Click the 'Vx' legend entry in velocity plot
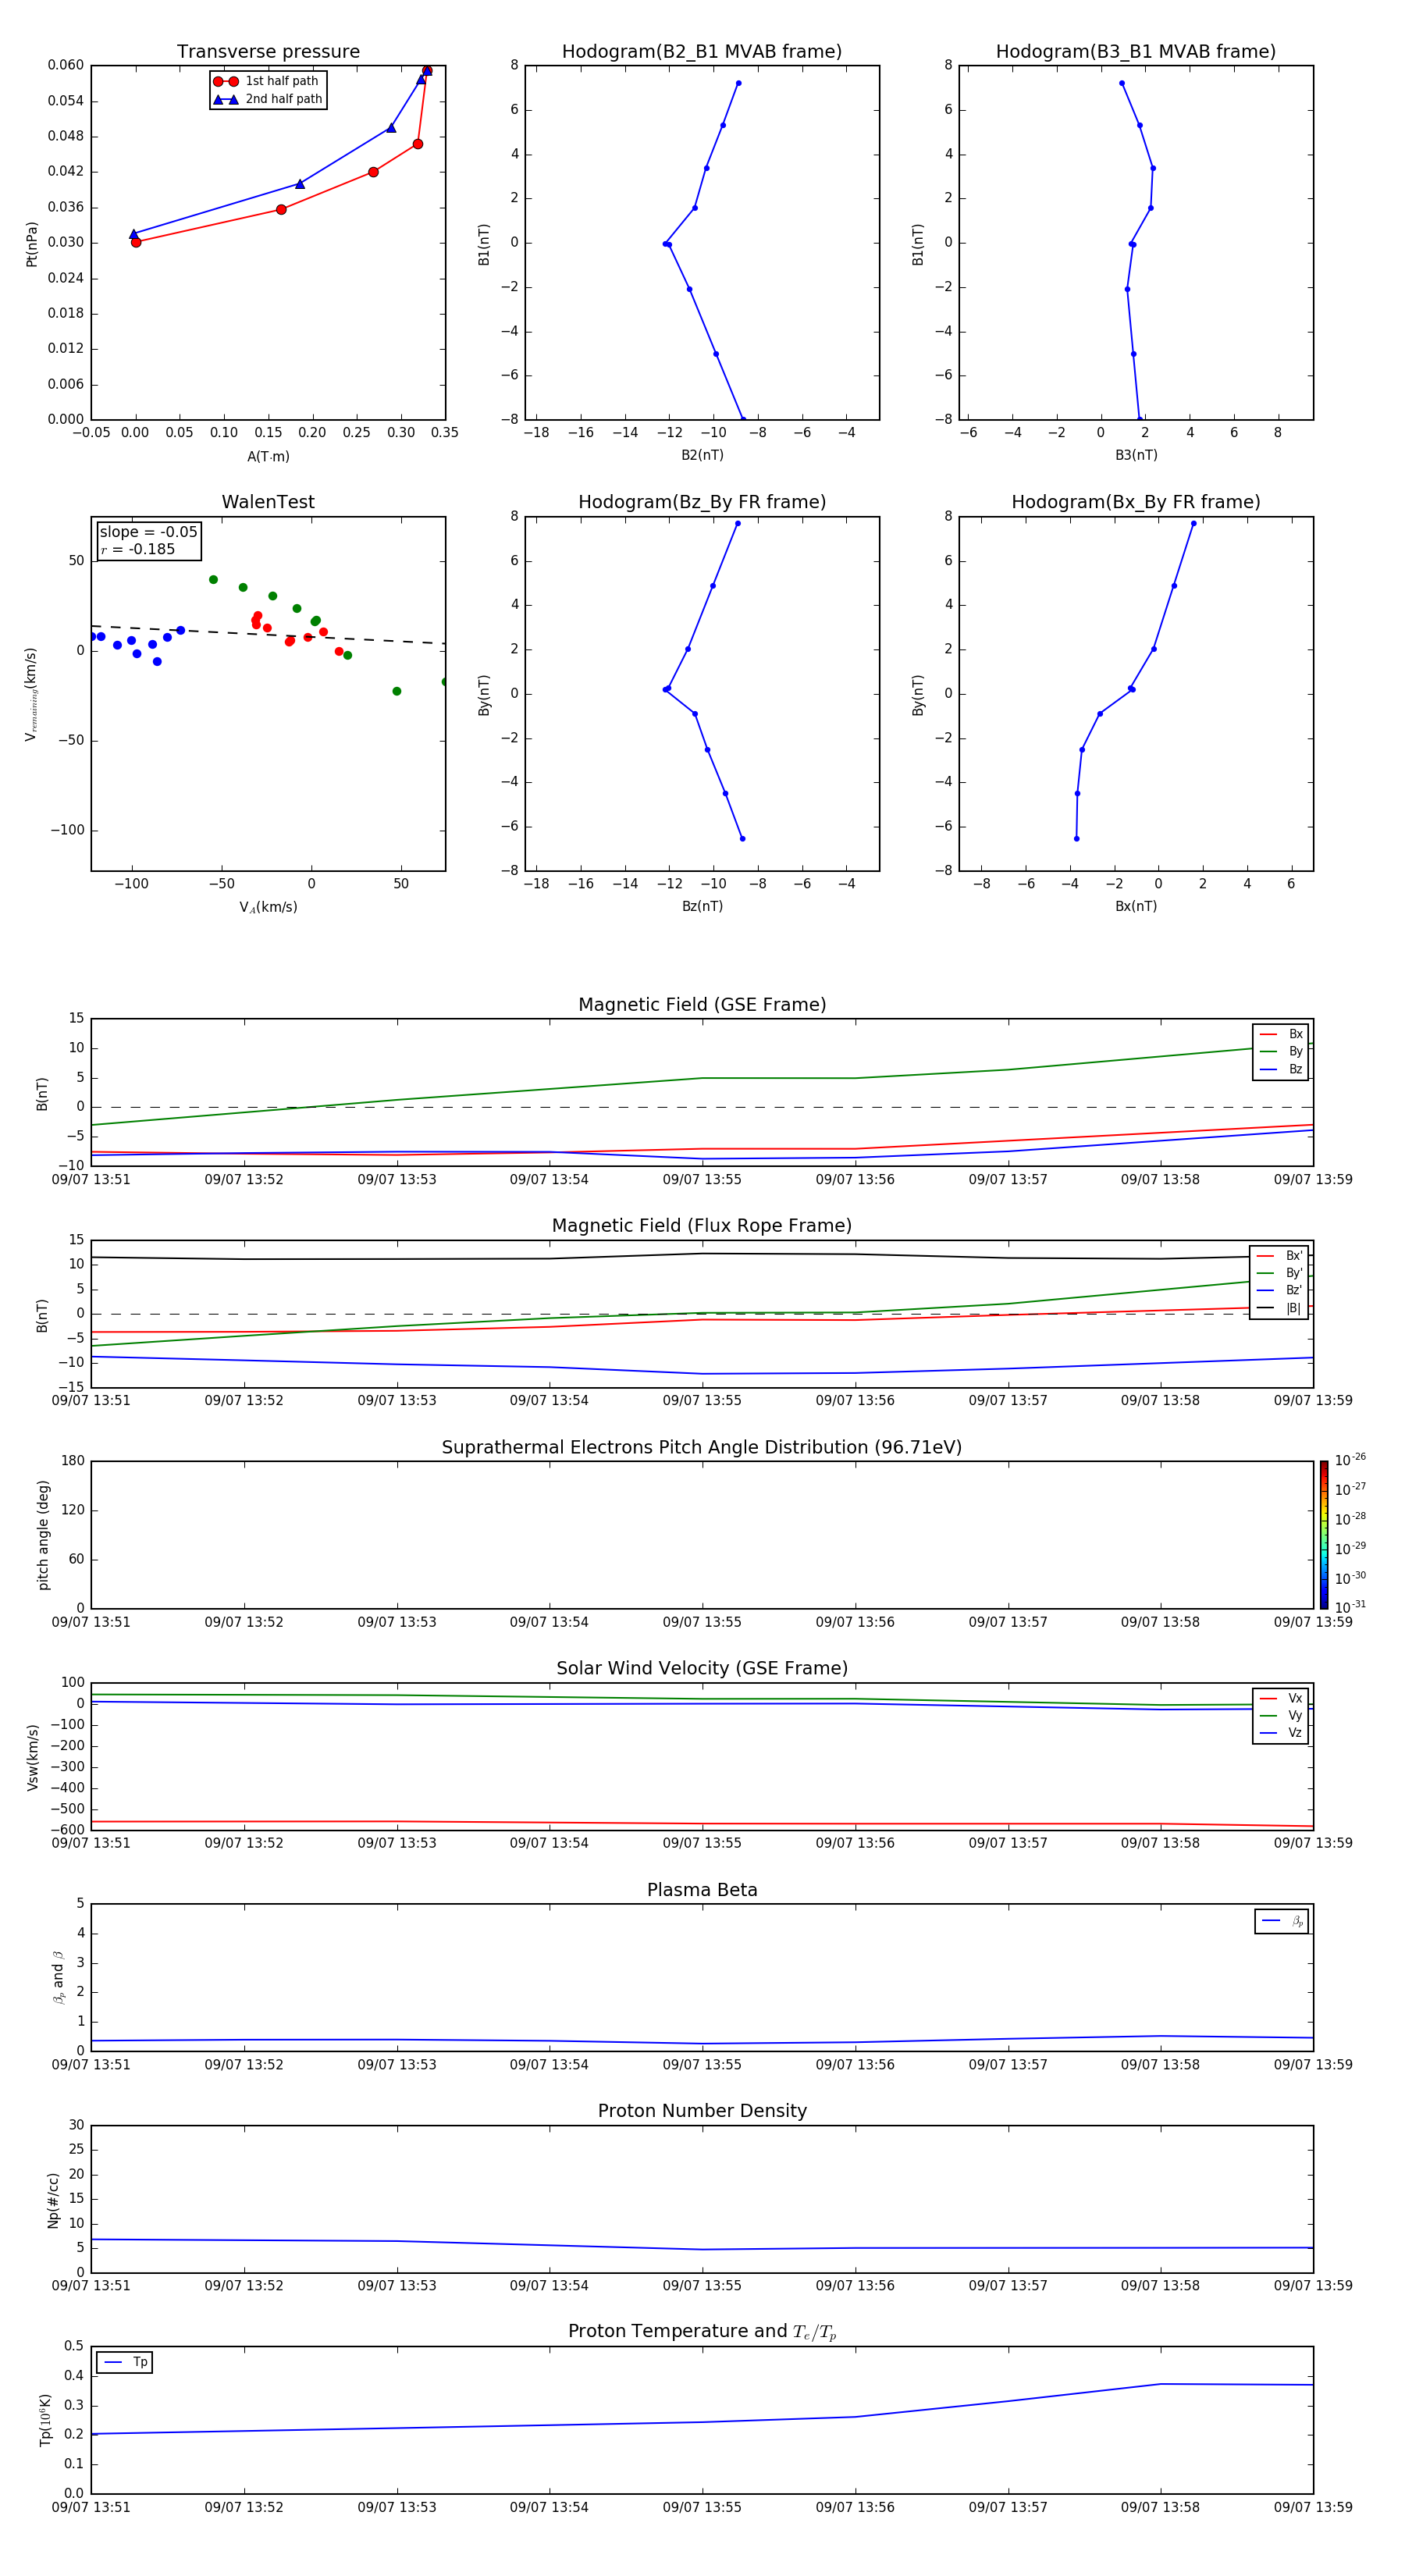Screen dimensions: 1405x2576 click(x=1281, y=1698)
